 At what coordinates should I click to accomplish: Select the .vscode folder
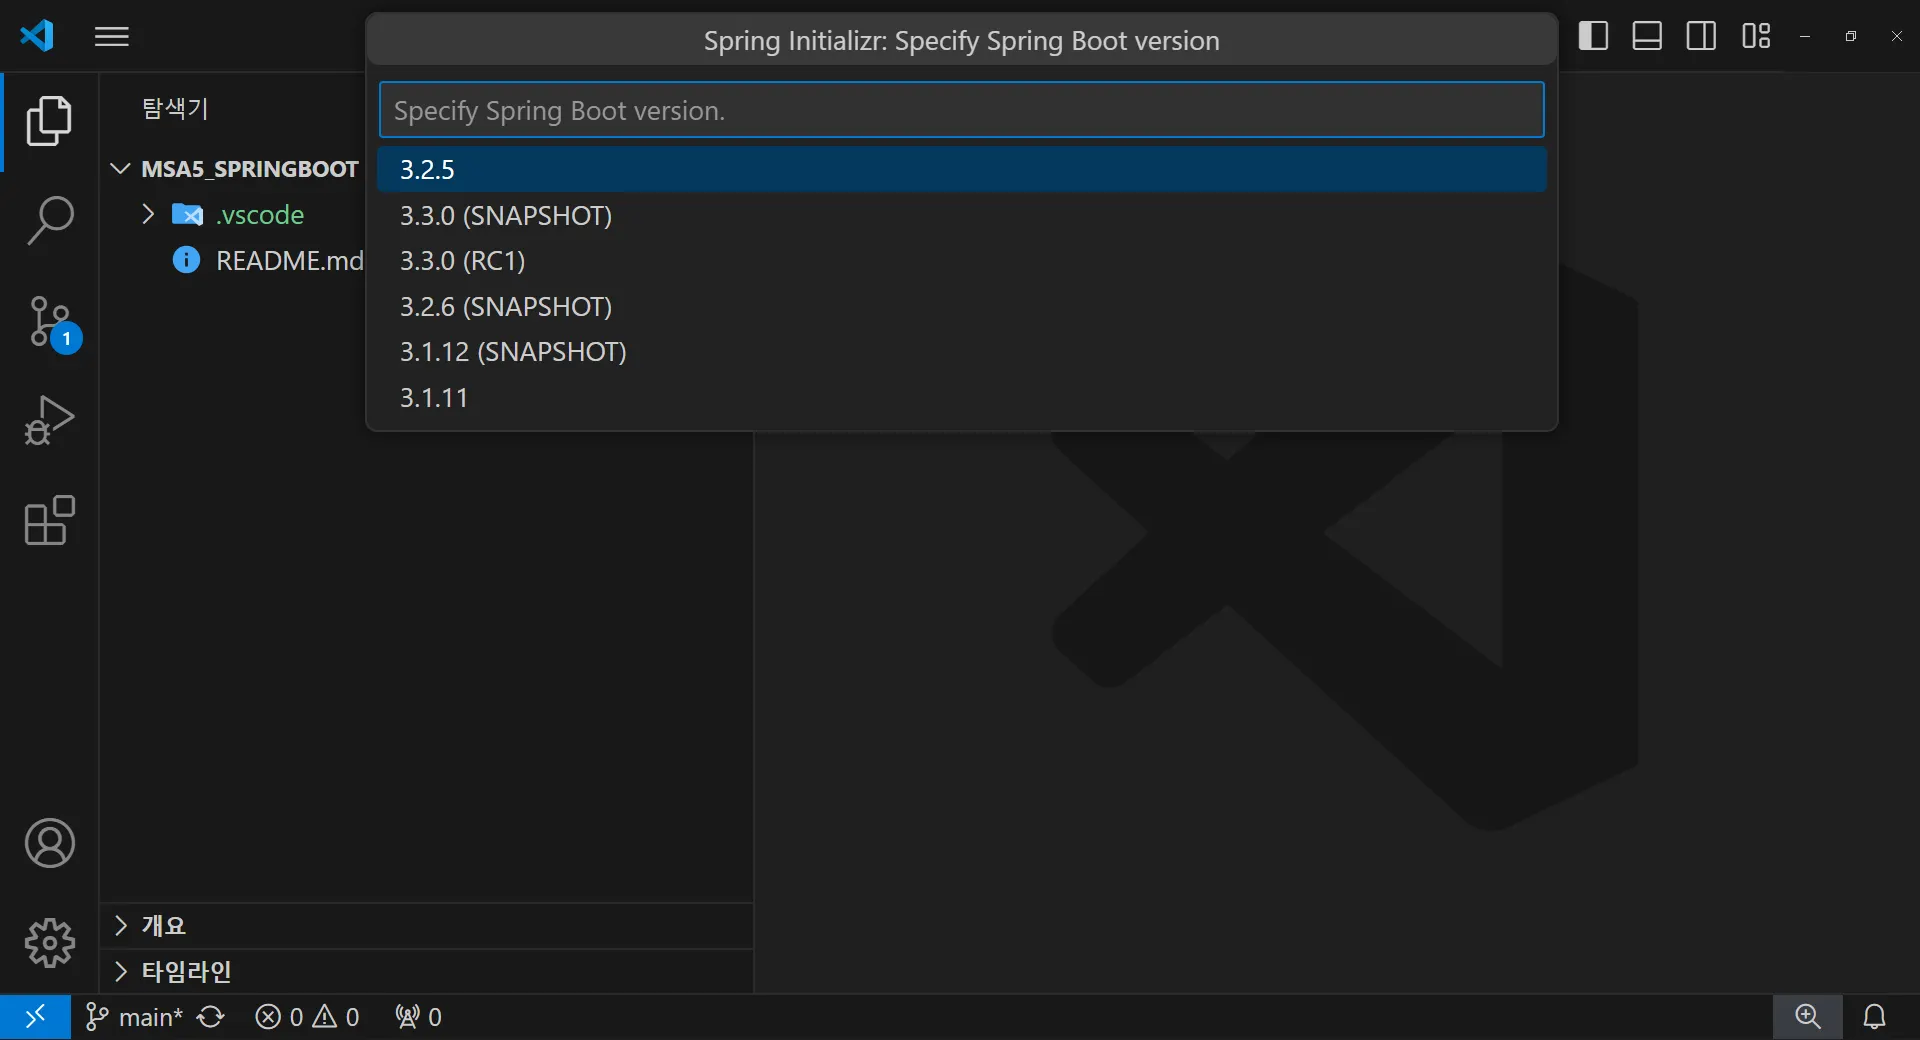click(x=260, y=215)
